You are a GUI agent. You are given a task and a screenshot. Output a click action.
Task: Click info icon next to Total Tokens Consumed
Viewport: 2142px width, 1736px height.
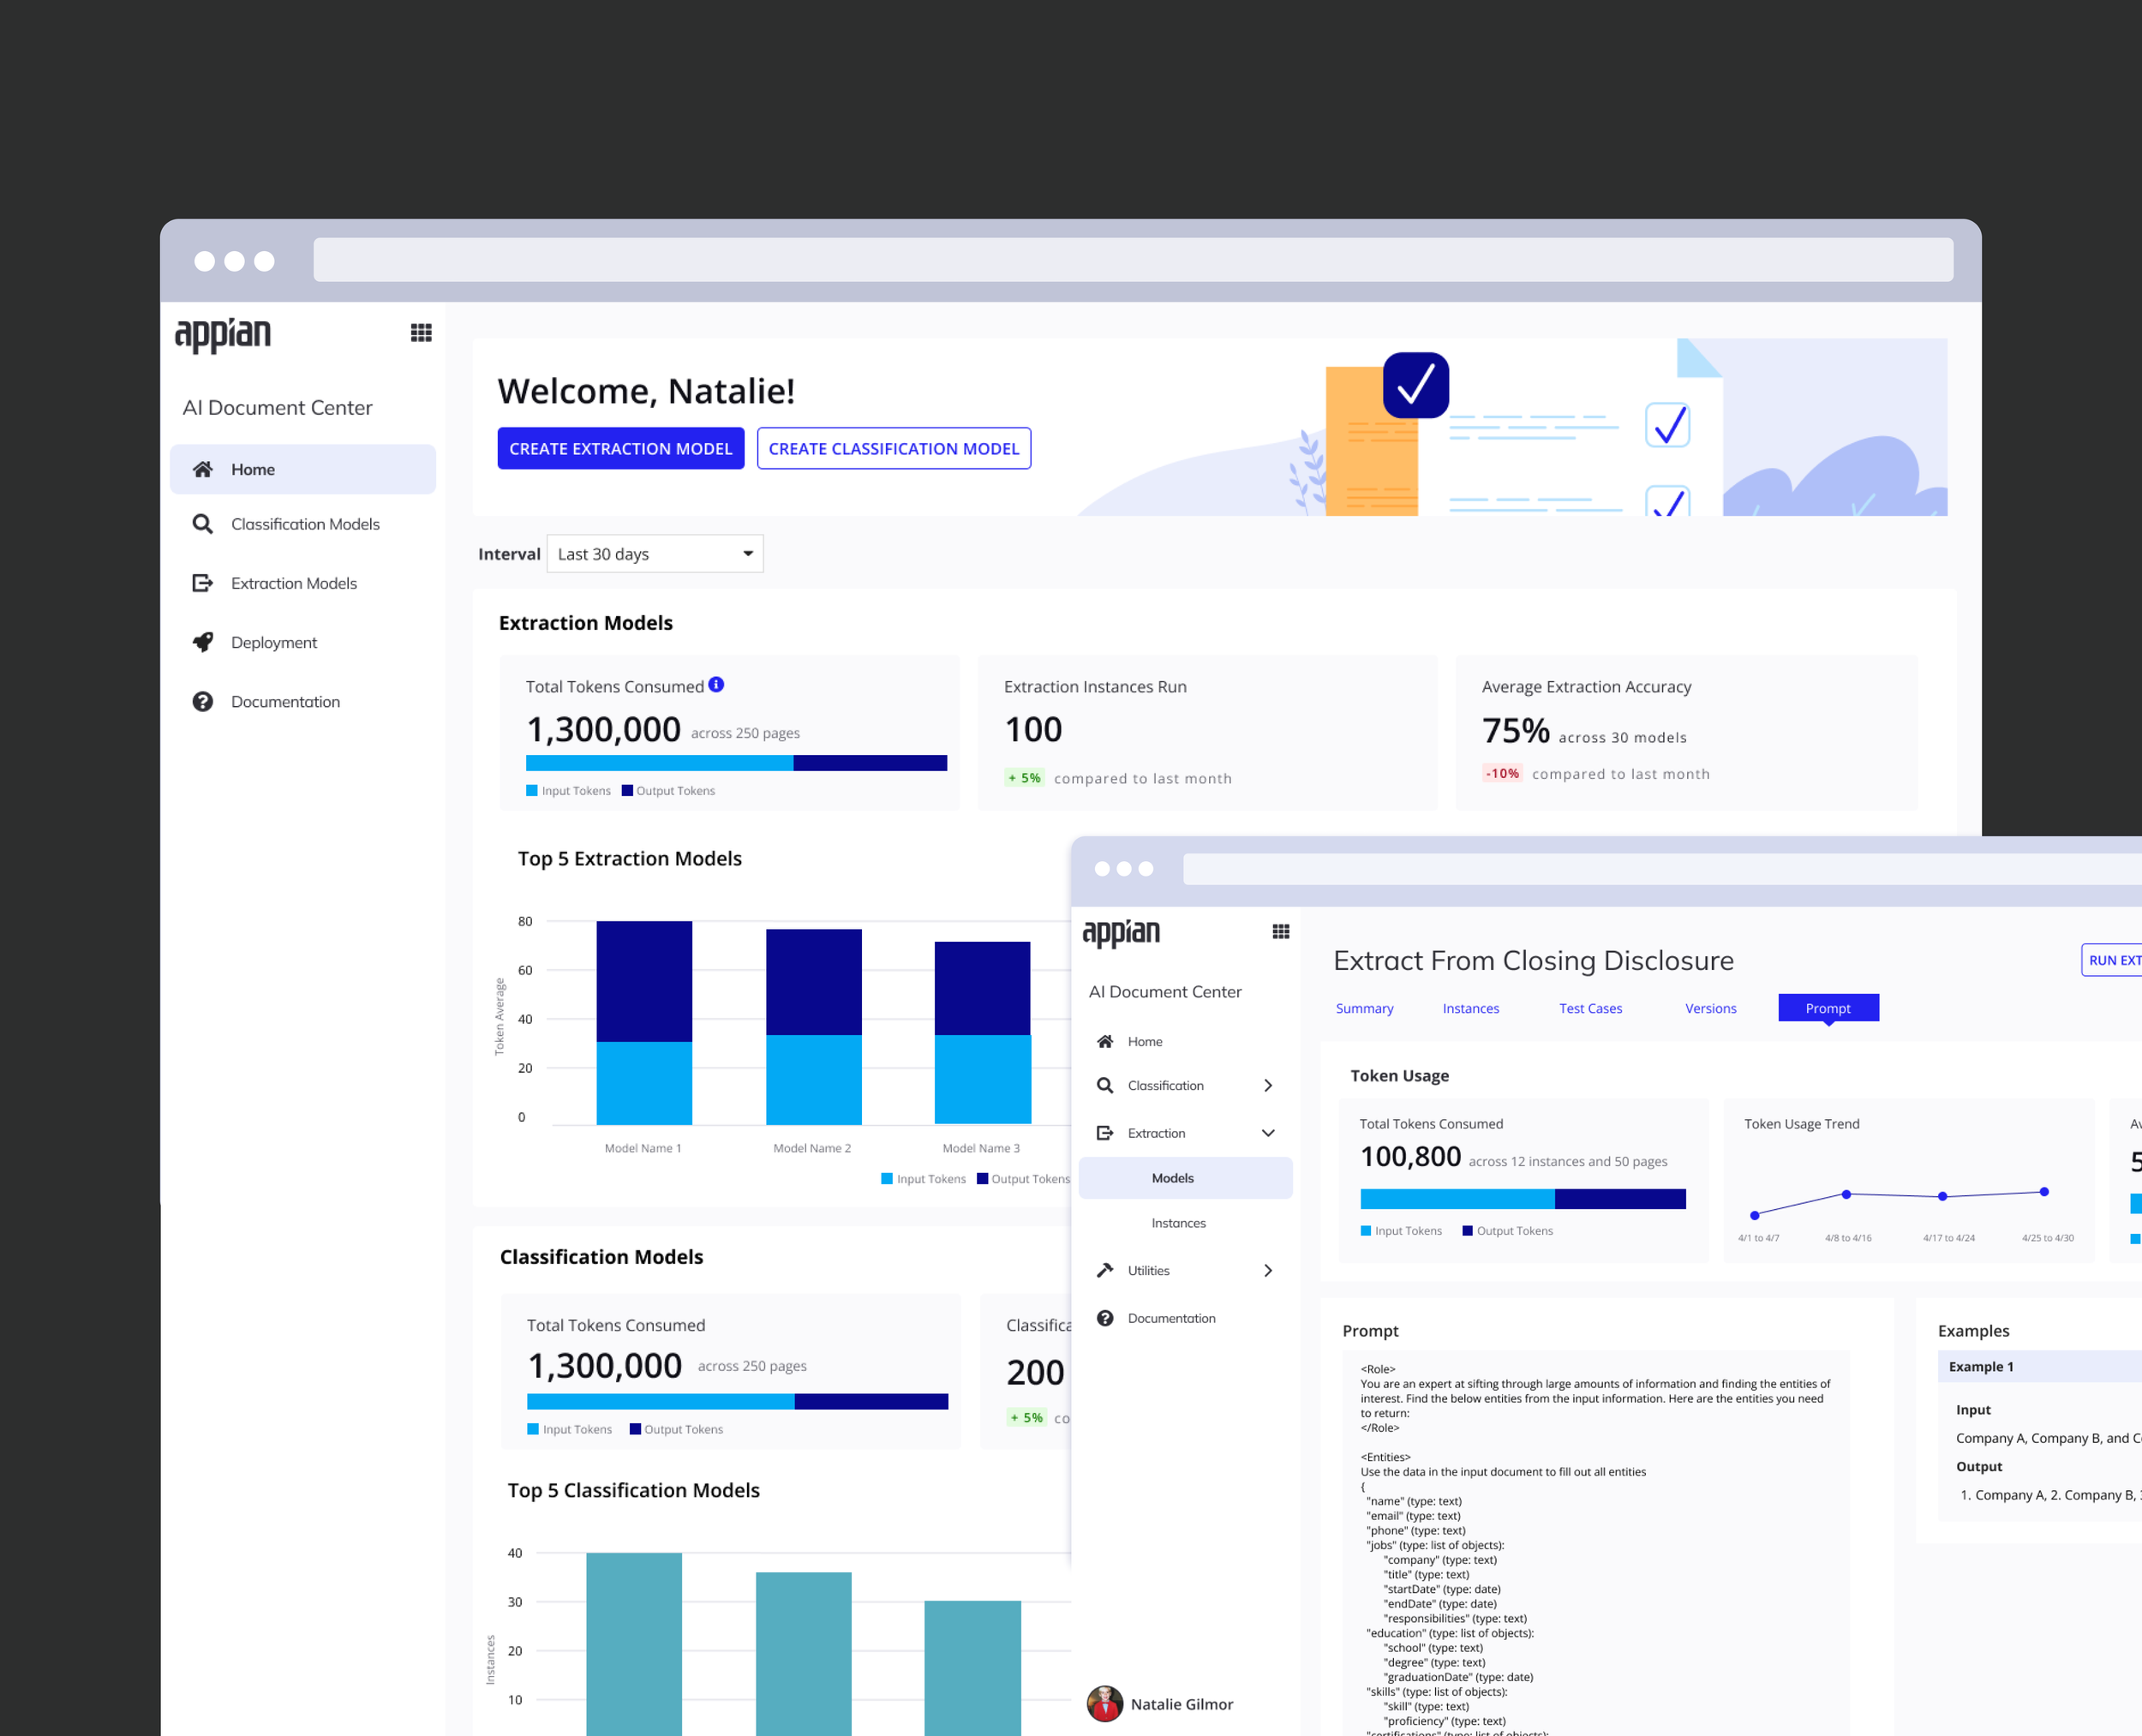(x=716, y=685)
